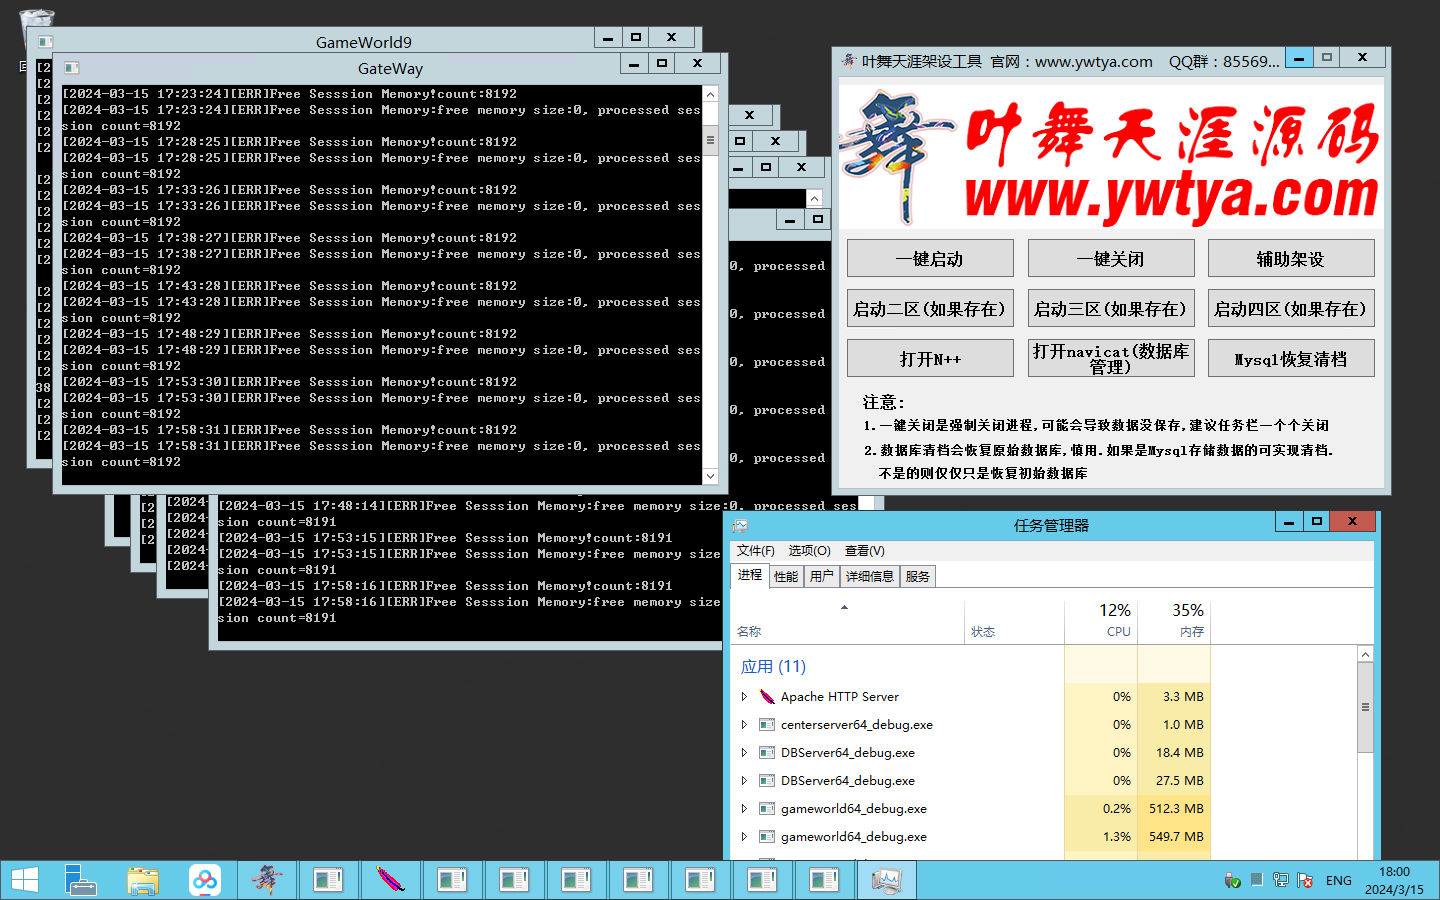The image size is (1440, 900).
Task: Select the centerserver64_debug.exe process name
Action: (856, 725)
